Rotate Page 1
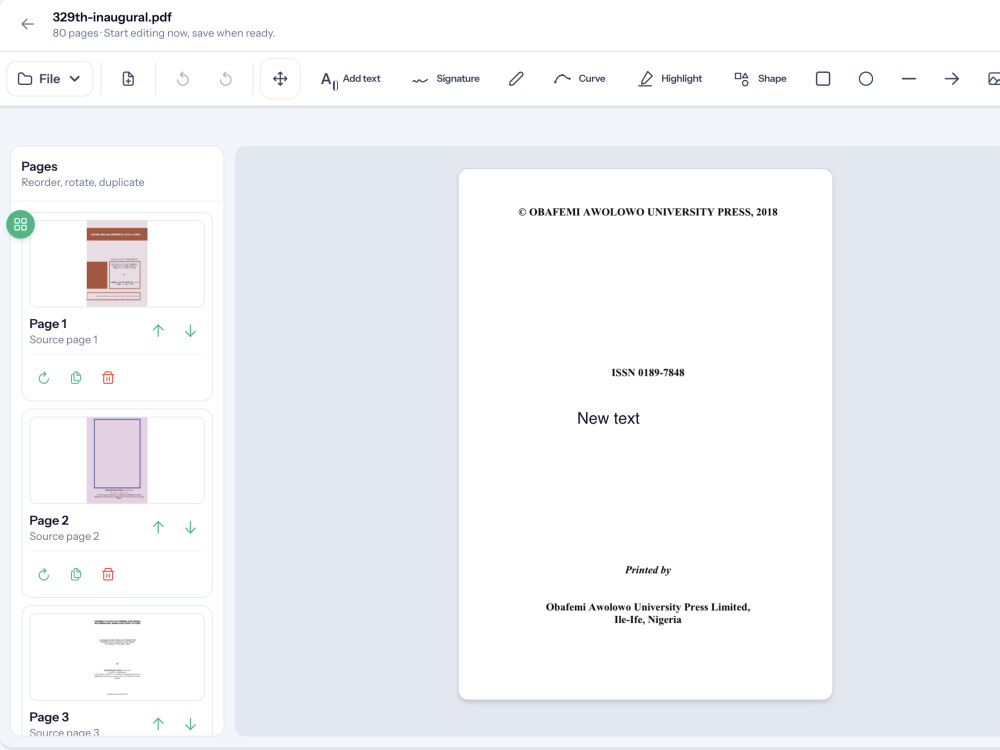1000x750 pixels. 43,378
